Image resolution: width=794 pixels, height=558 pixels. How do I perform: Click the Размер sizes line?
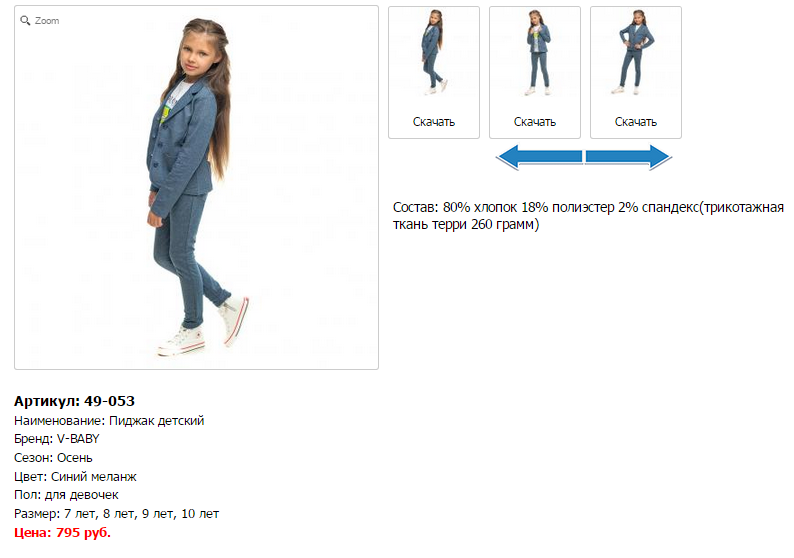(x=116, y=514)
